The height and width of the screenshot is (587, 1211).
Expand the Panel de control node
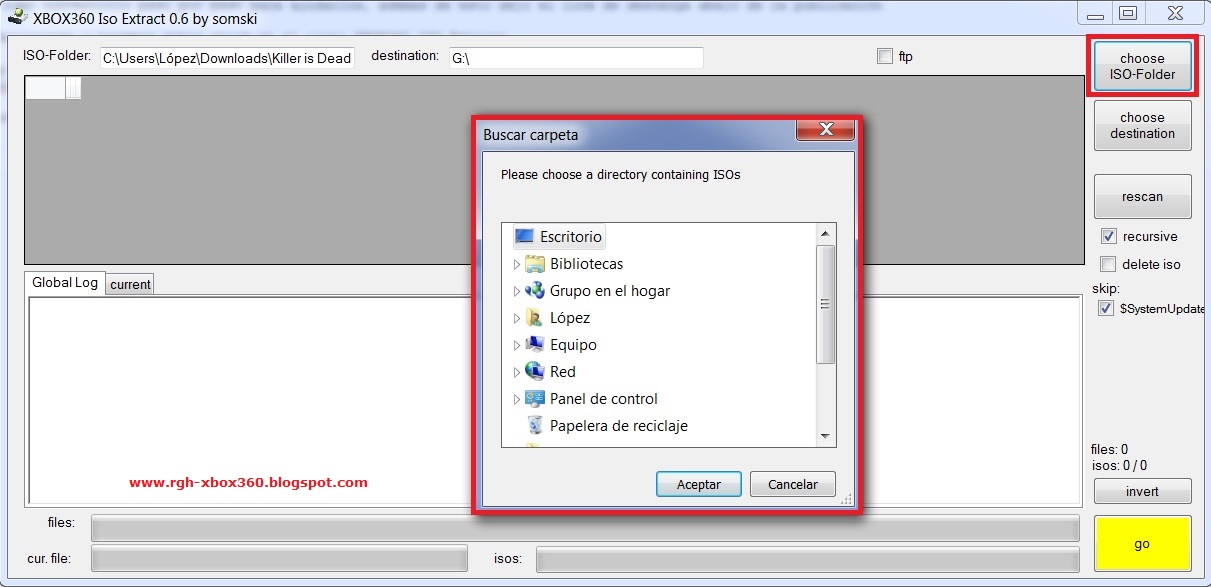tap(517, 399)
